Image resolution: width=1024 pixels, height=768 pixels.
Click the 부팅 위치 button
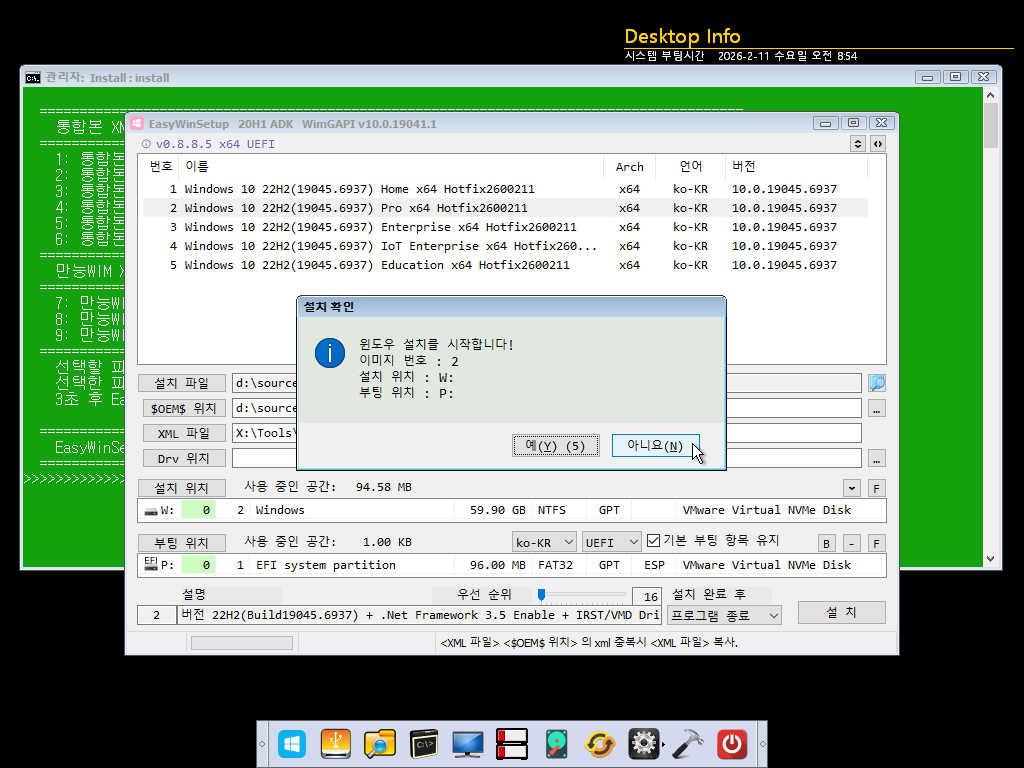(182, 543)
